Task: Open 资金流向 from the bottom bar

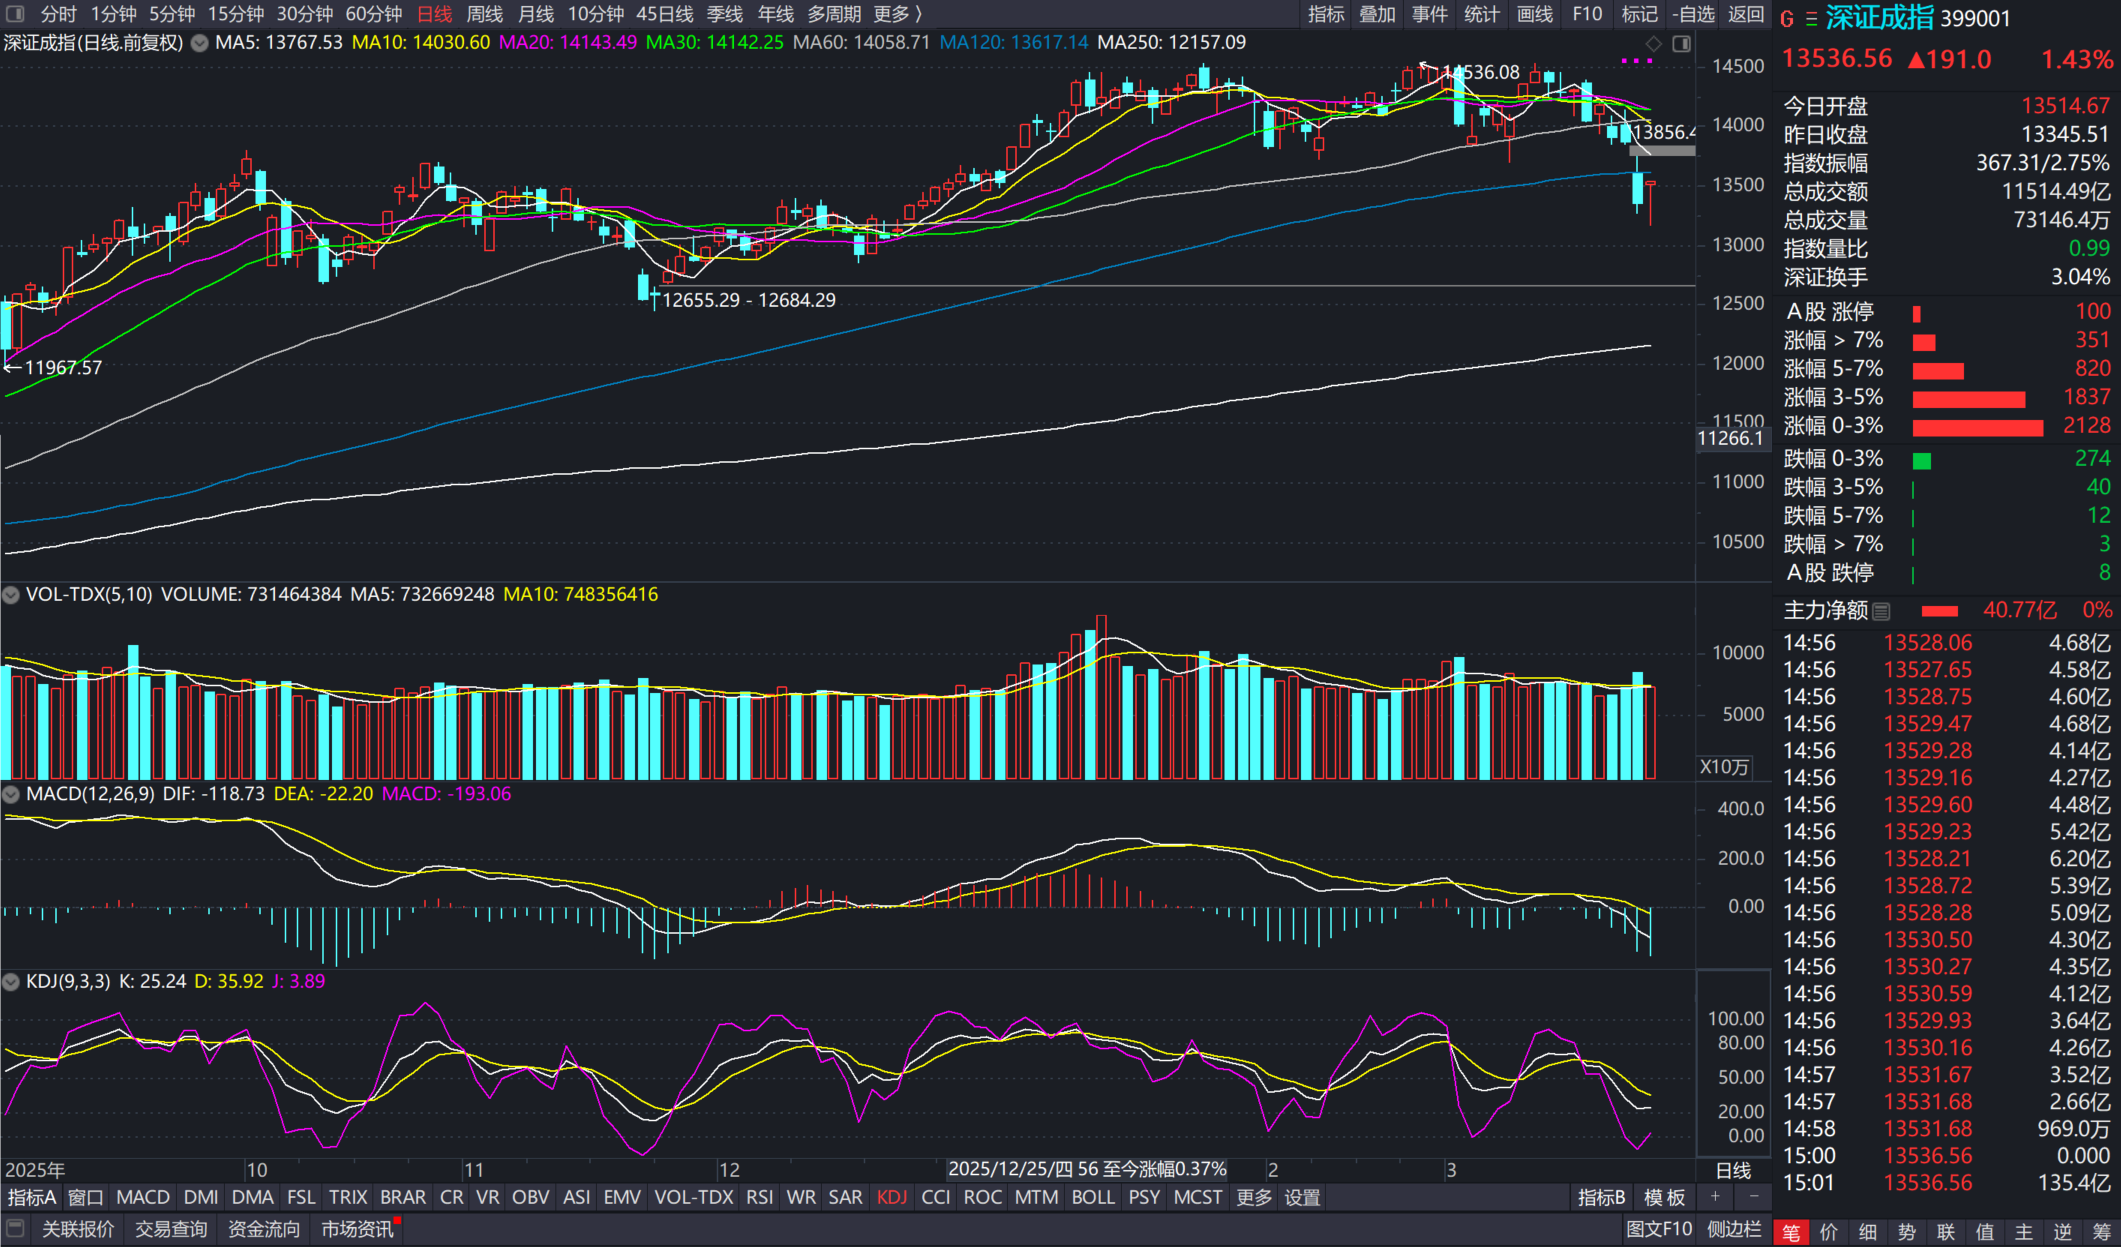Action: [x=264, y=1229]
